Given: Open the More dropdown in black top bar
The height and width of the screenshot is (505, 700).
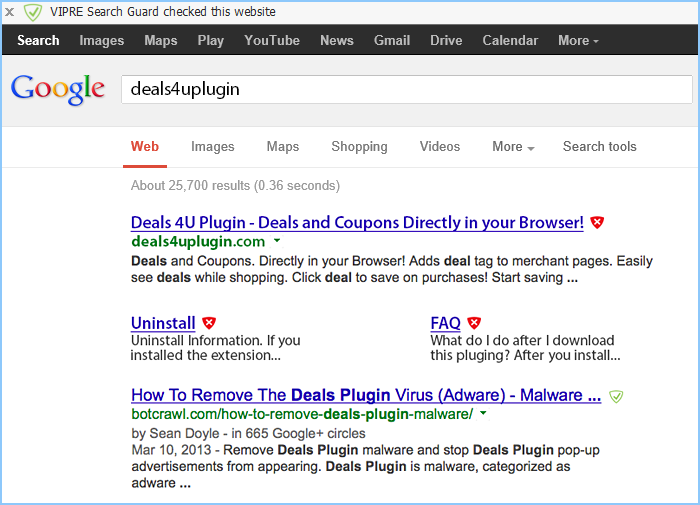Looking at the screenshot, I should pos(578,41).
